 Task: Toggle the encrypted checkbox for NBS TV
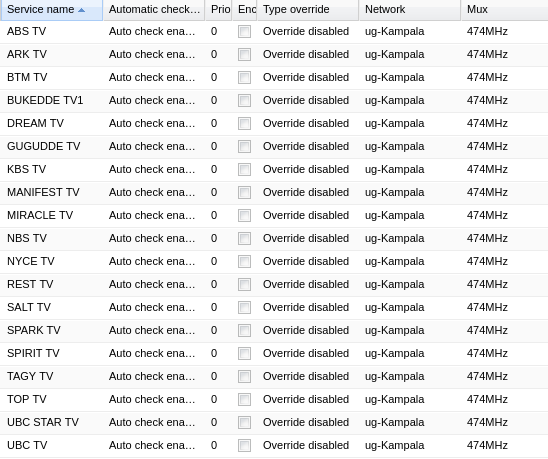pos(244,238)
